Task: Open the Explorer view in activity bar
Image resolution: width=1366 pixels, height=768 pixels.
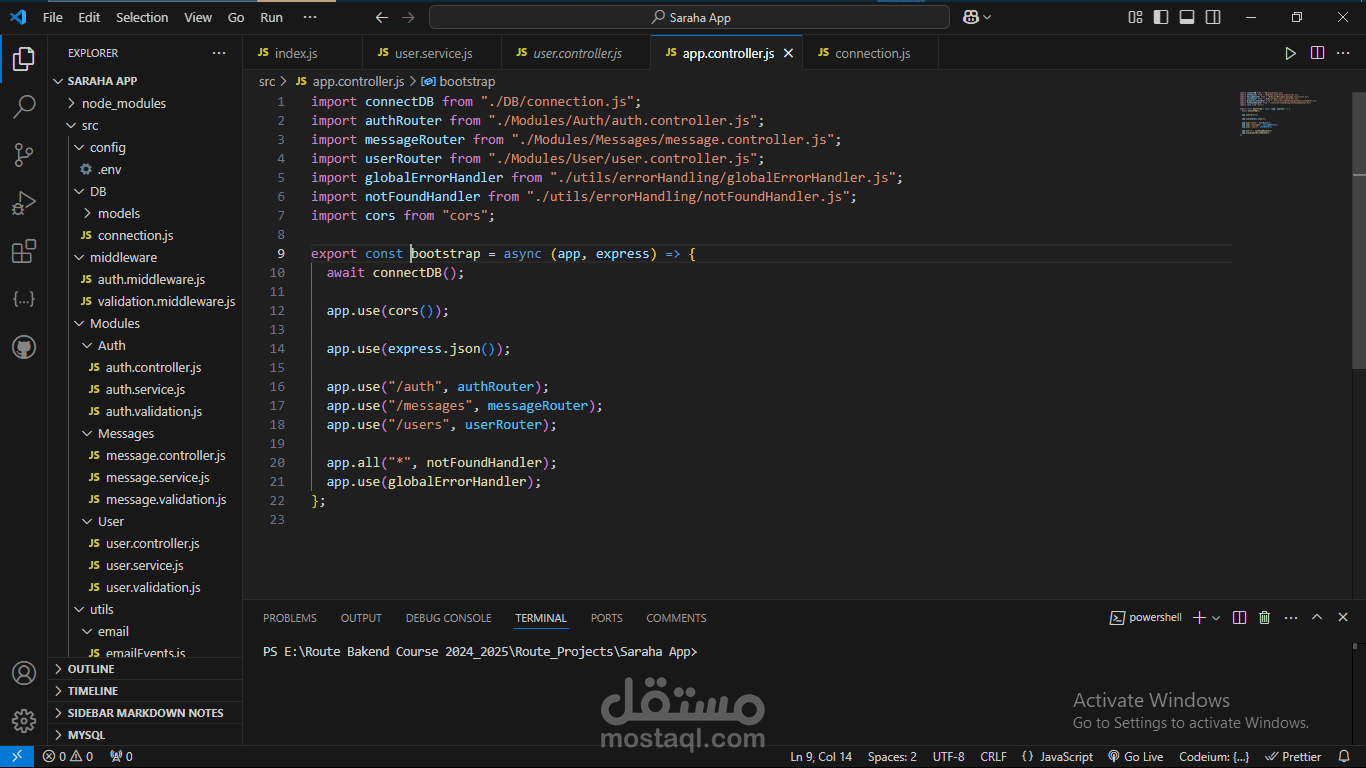Action: coord(24,59)
